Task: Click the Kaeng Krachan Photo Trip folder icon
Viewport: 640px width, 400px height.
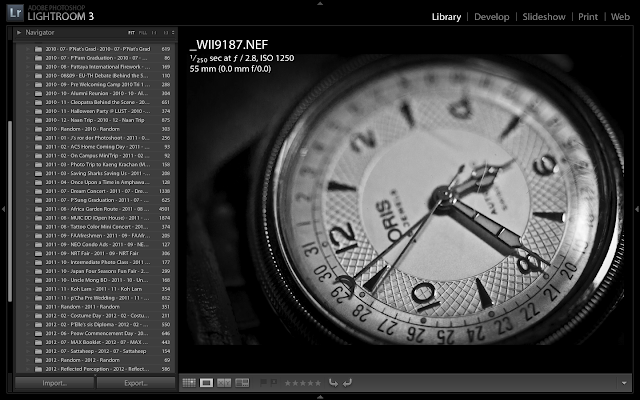Action: (38, 164)
